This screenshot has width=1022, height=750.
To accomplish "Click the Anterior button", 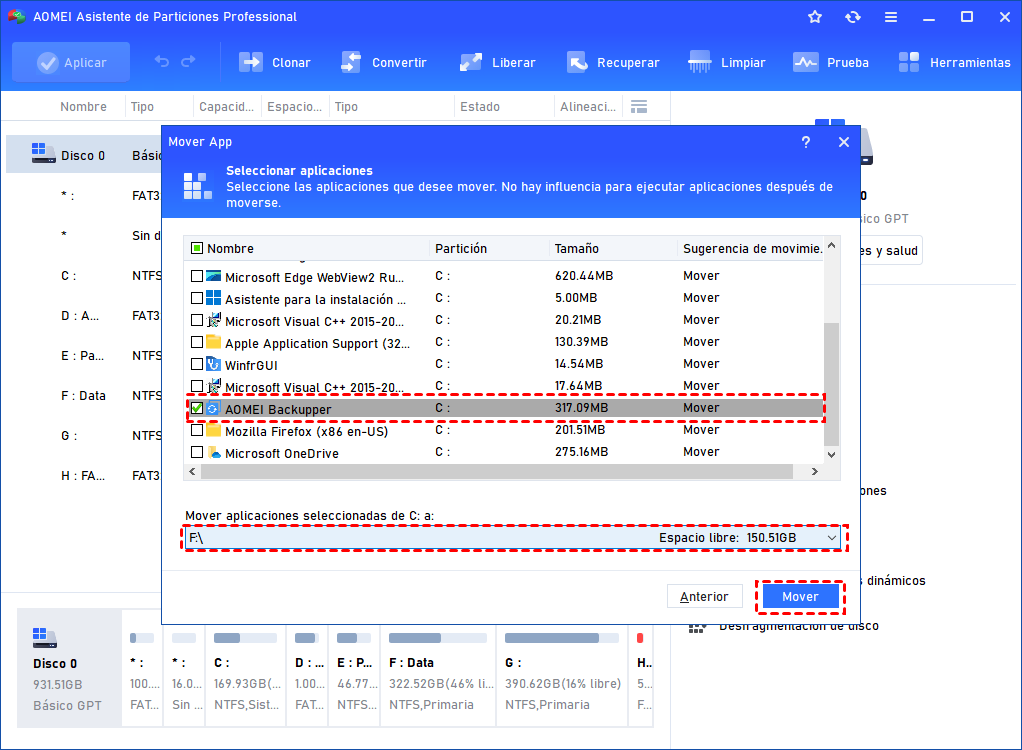I will coord(705,596).
